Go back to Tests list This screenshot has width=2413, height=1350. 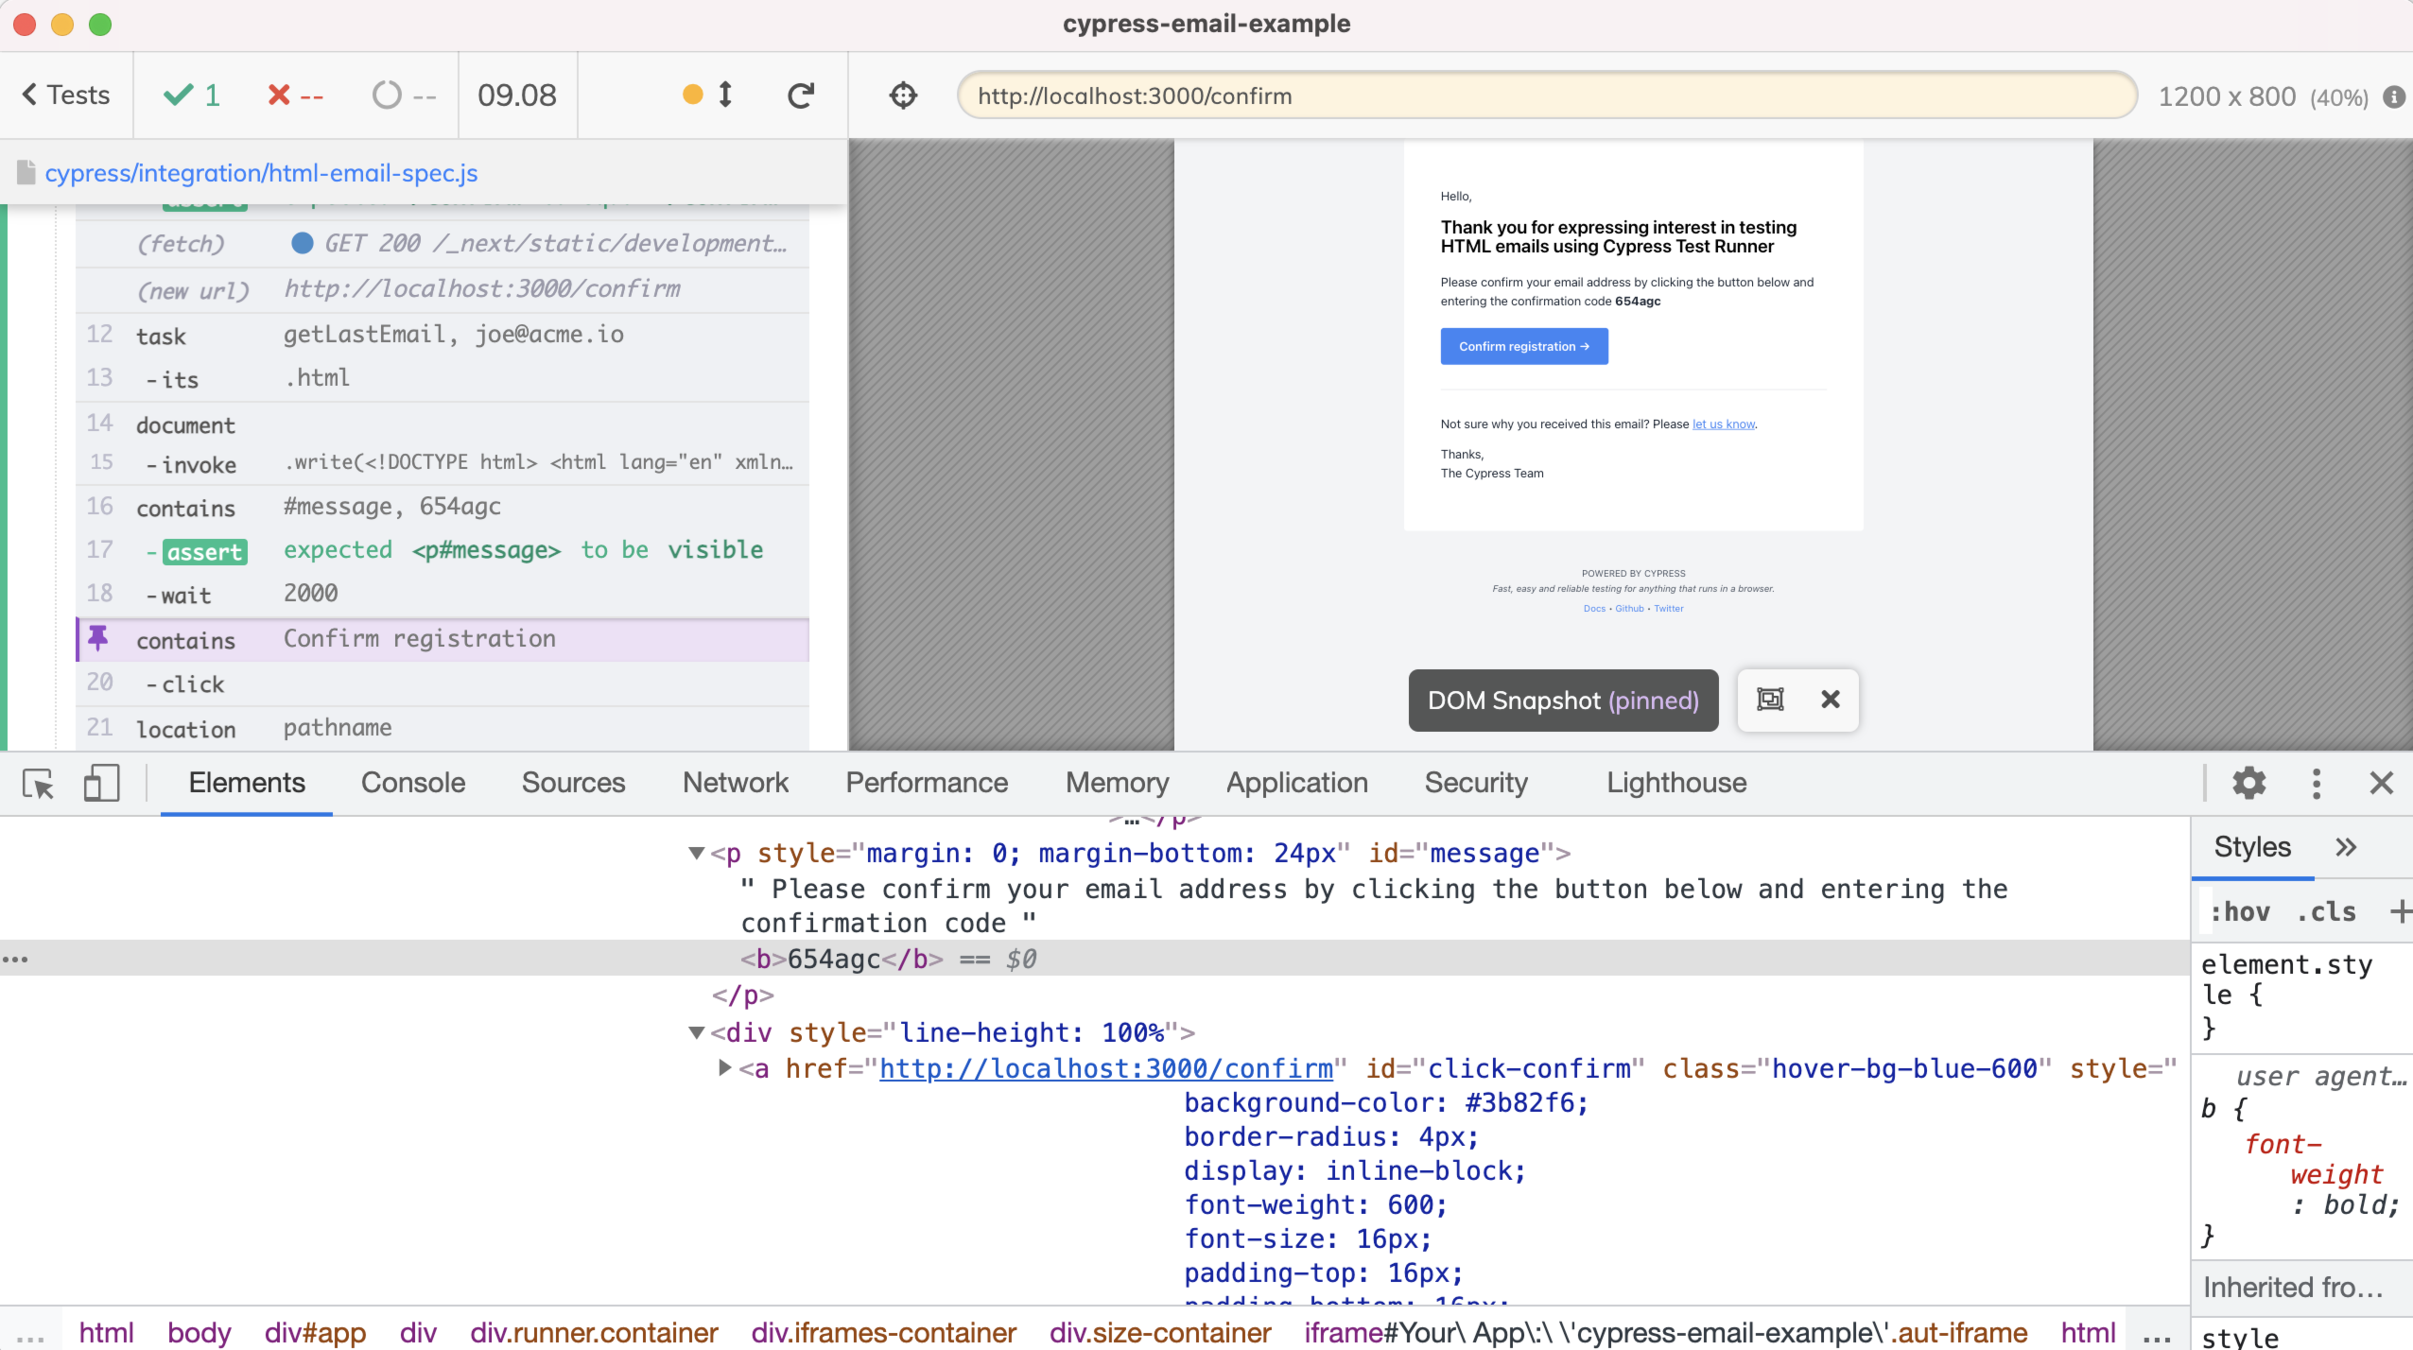coord(66,95)
